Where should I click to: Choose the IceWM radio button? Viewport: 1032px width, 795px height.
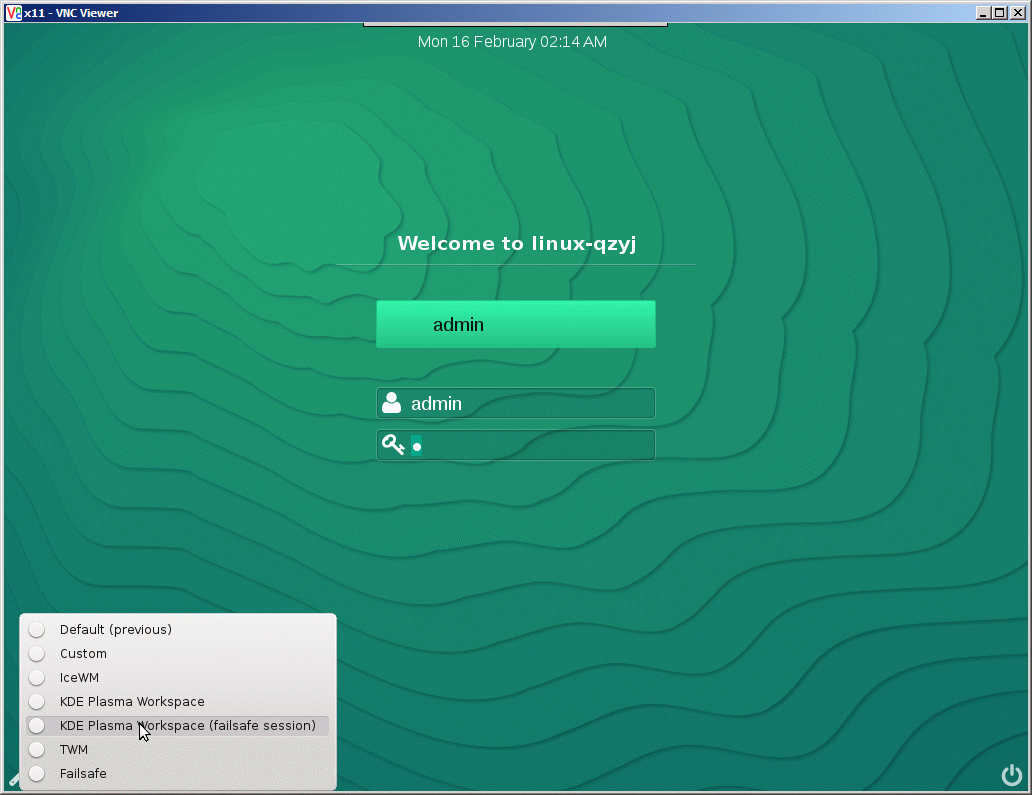[37, 677]
